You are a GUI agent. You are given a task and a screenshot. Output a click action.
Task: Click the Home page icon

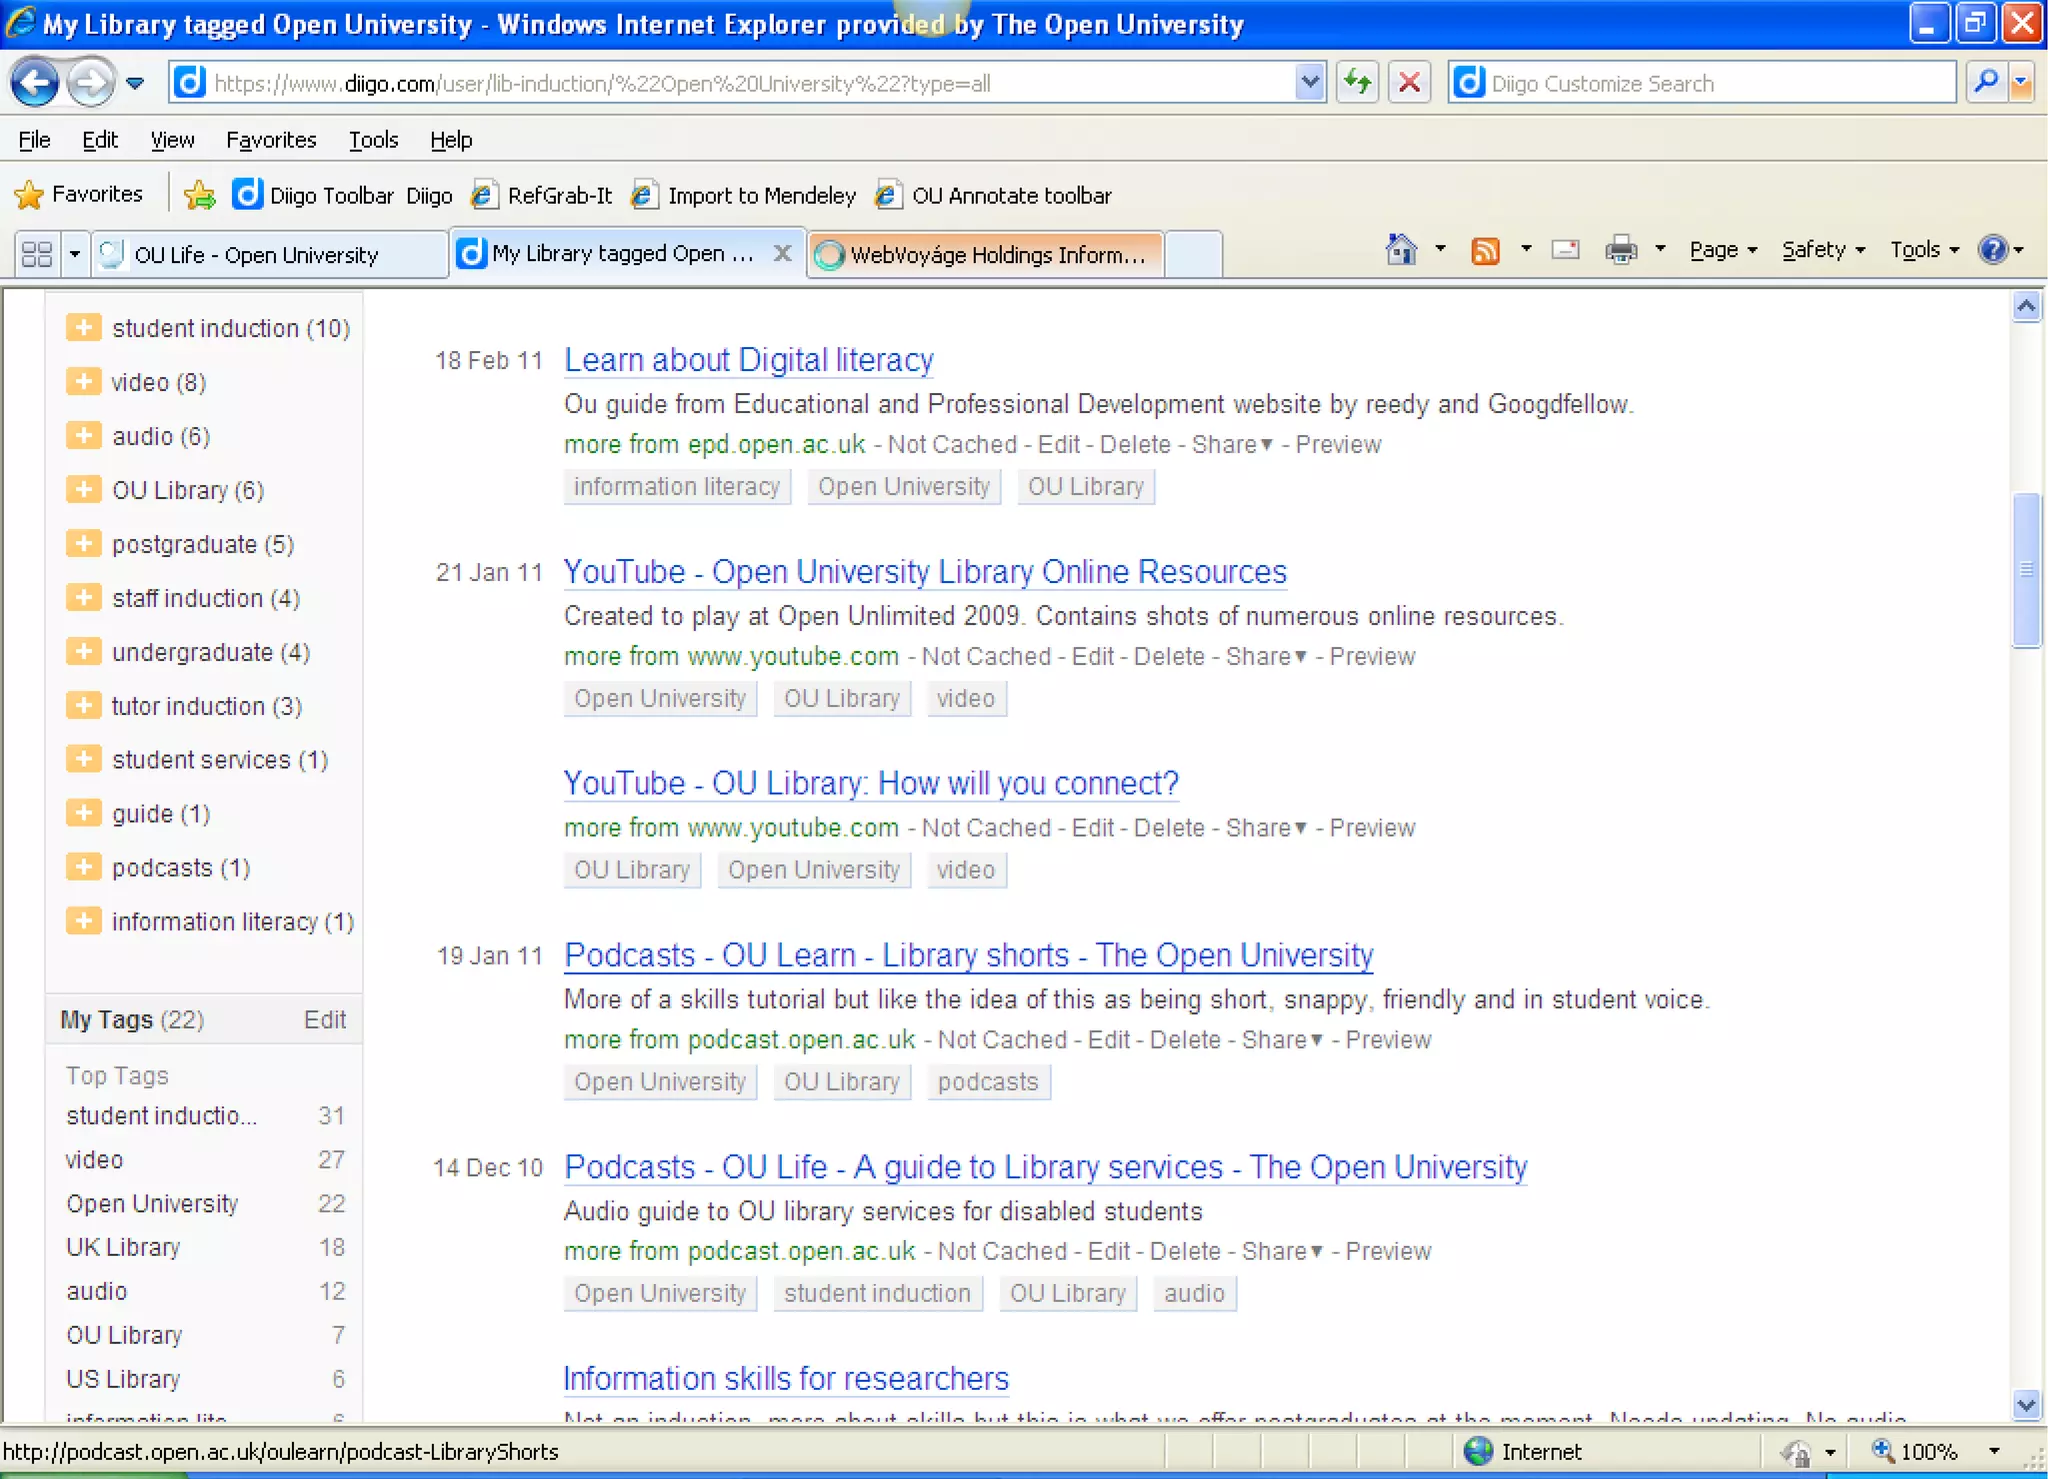[x=1401, y=250]
